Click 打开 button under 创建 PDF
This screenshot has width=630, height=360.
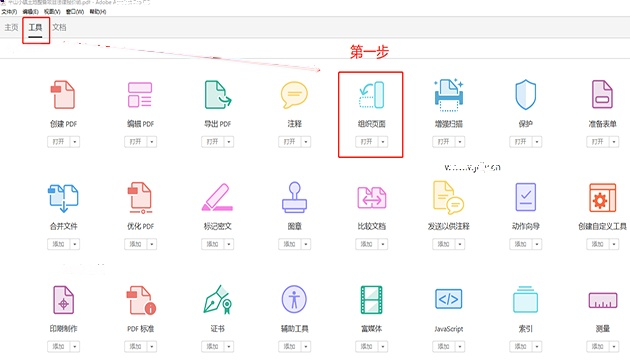[59, 142]
